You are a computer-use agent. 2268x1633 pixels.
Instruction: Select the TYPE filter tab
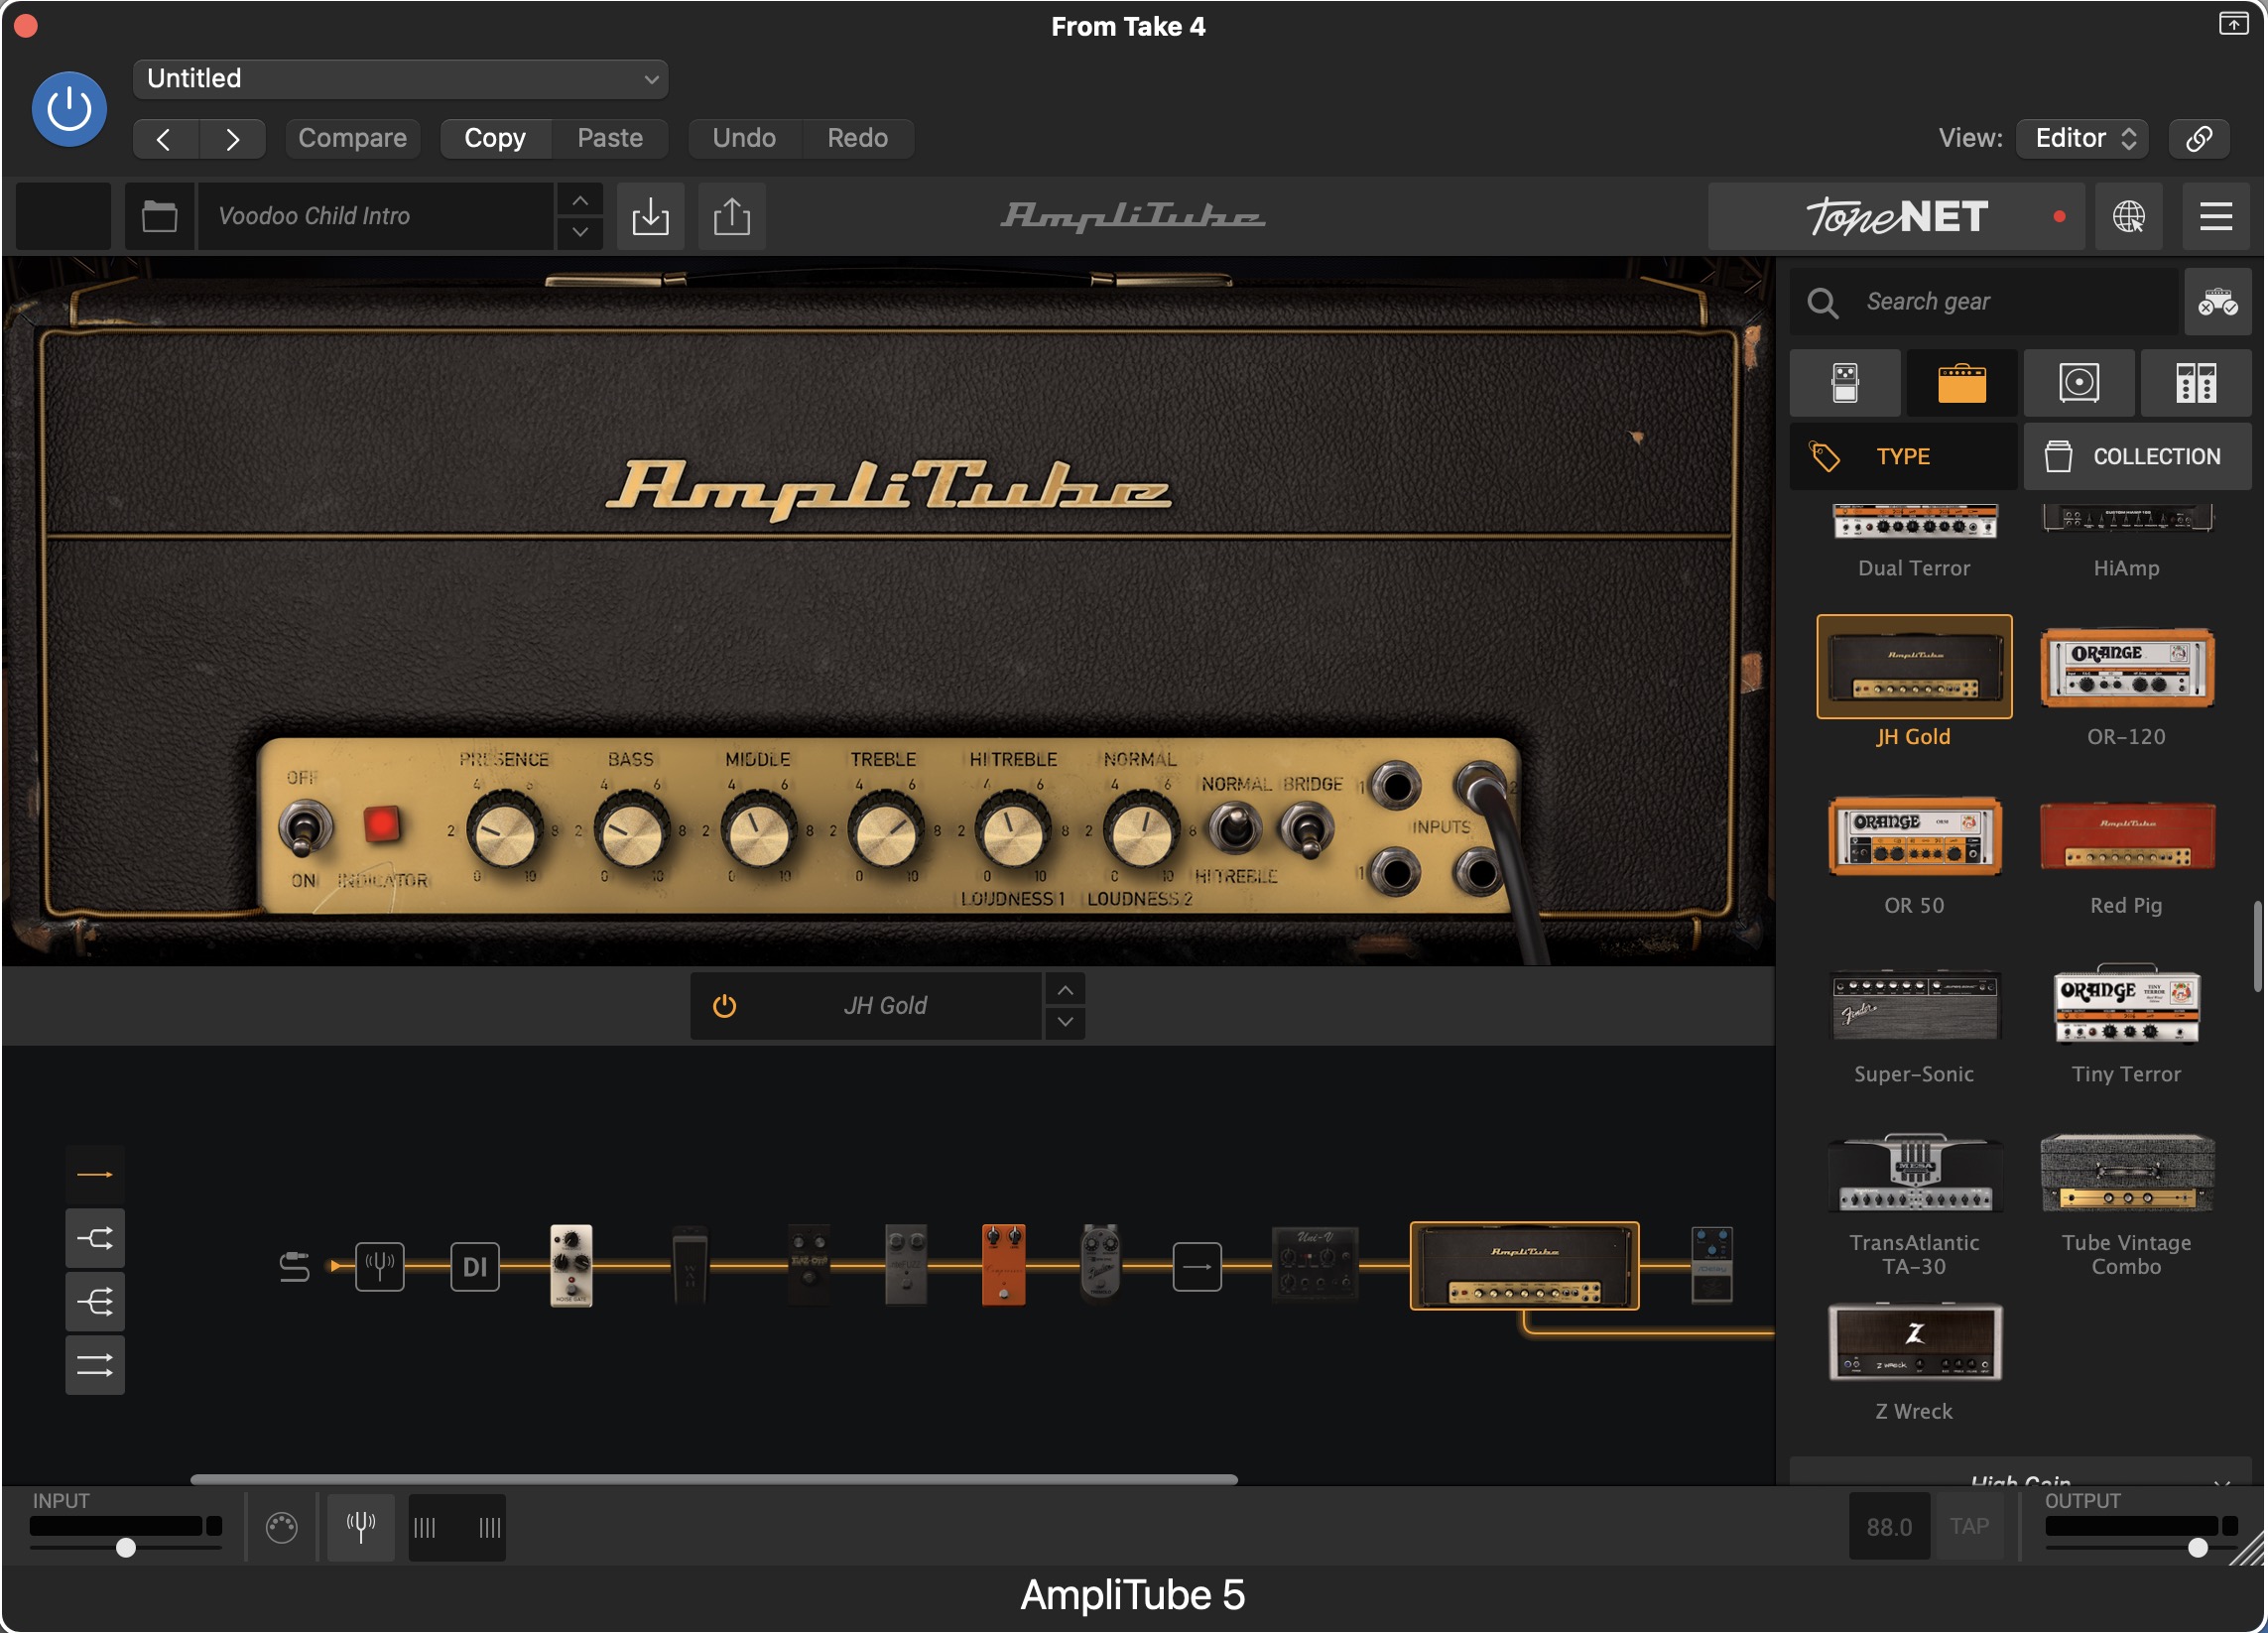(1902, 456)
